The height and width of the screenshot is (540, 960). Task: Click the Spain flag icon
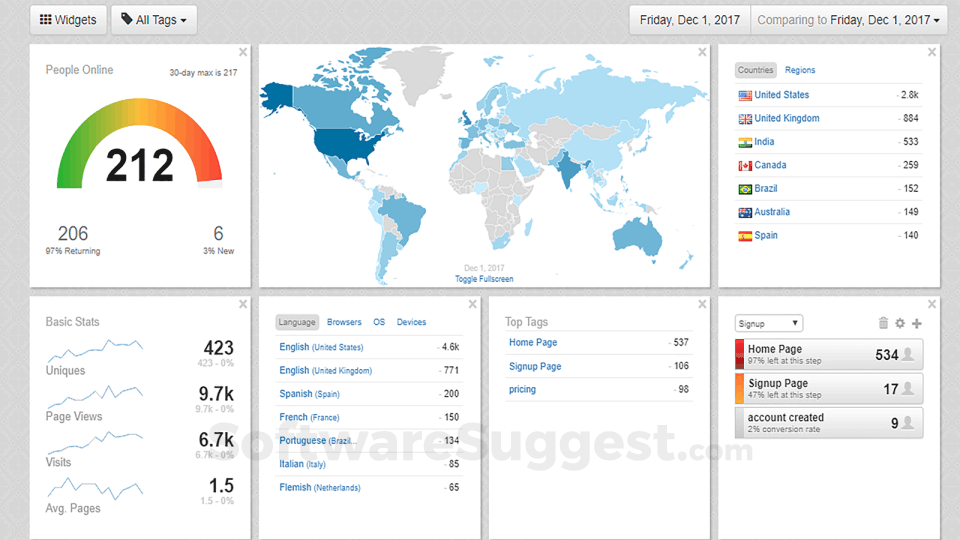pos(745,236)
